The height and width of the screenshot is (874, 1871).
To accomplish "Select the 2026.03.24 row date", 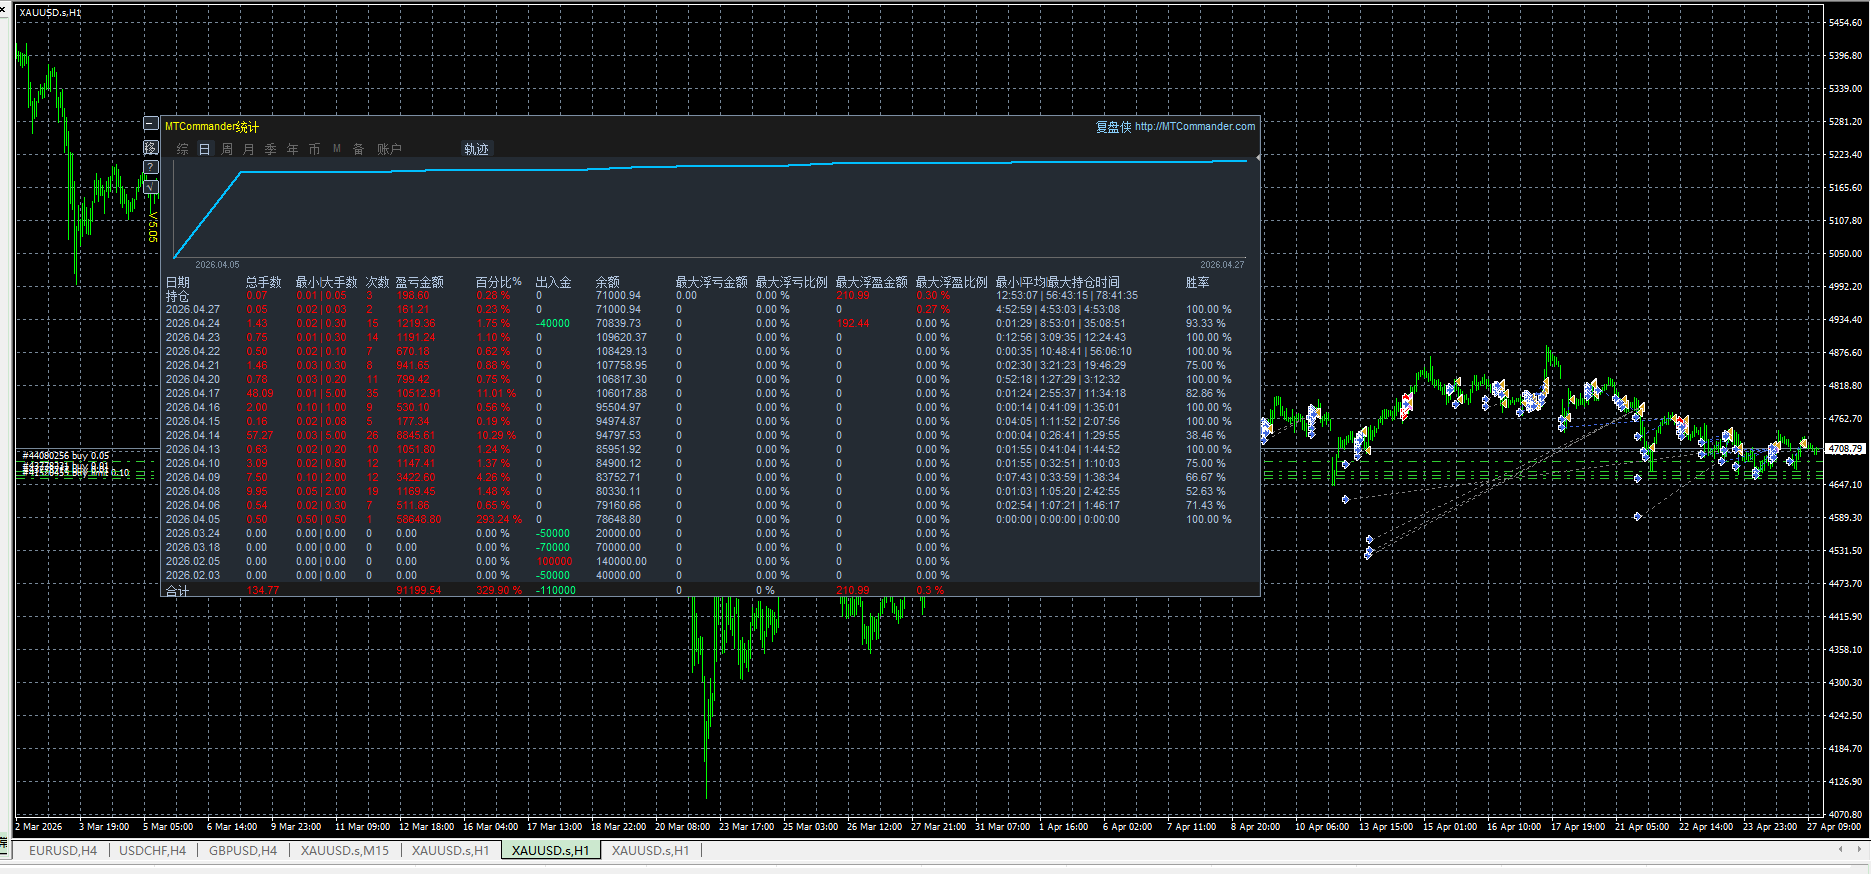I will [193, 534].
